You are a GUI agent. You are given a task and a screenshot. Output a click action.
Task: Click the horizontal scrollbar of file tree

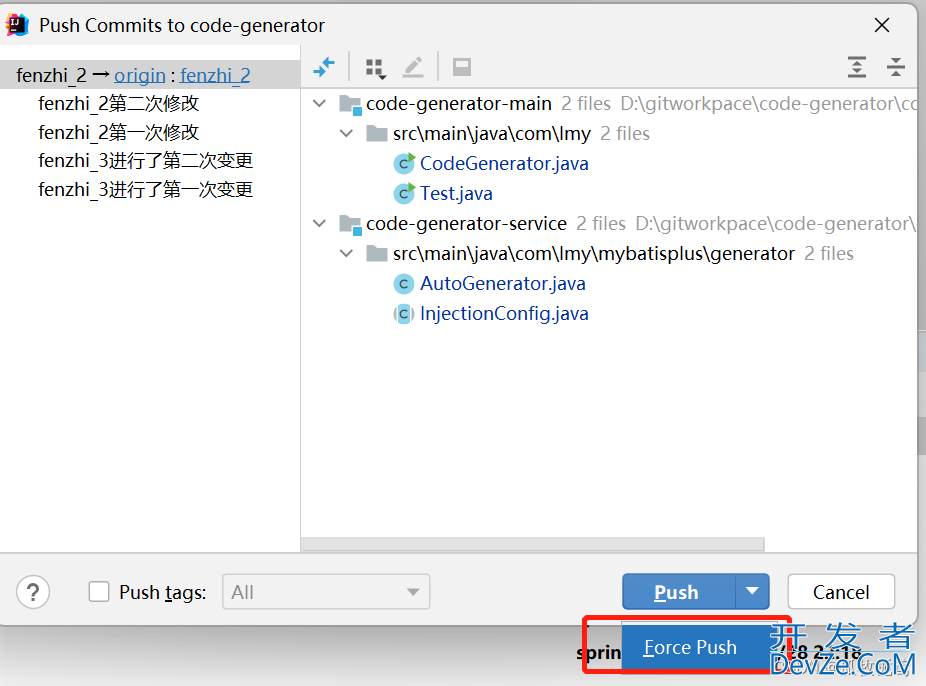tap(533, 544)
